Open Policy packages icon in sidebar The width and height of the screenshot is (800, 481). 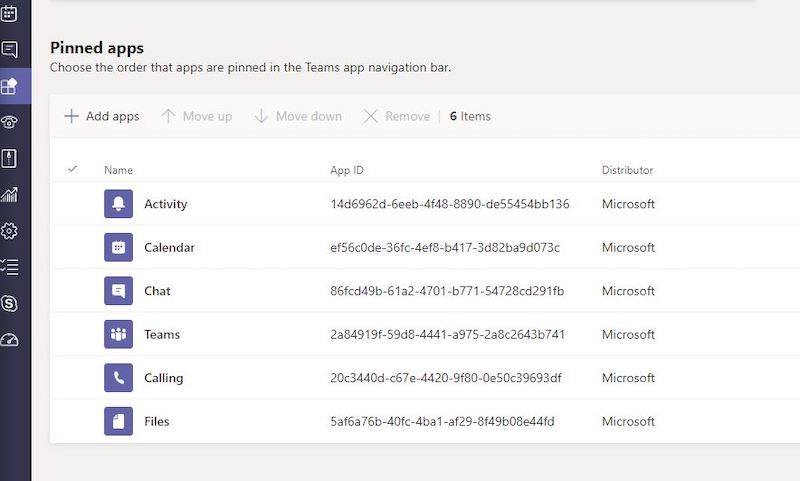(9, 159)
